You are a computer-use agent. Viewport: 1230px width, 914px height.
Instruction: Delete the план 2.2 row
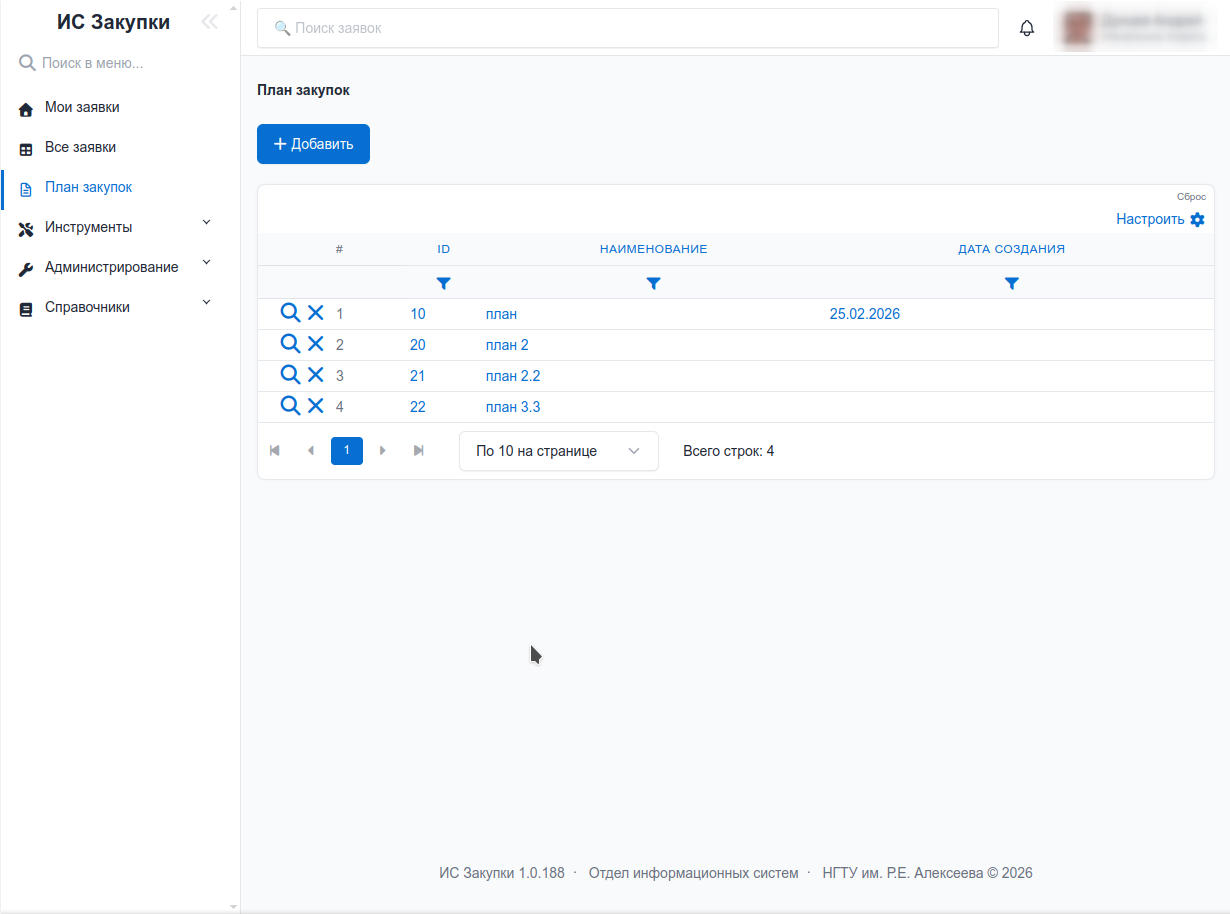click(315, 375)
